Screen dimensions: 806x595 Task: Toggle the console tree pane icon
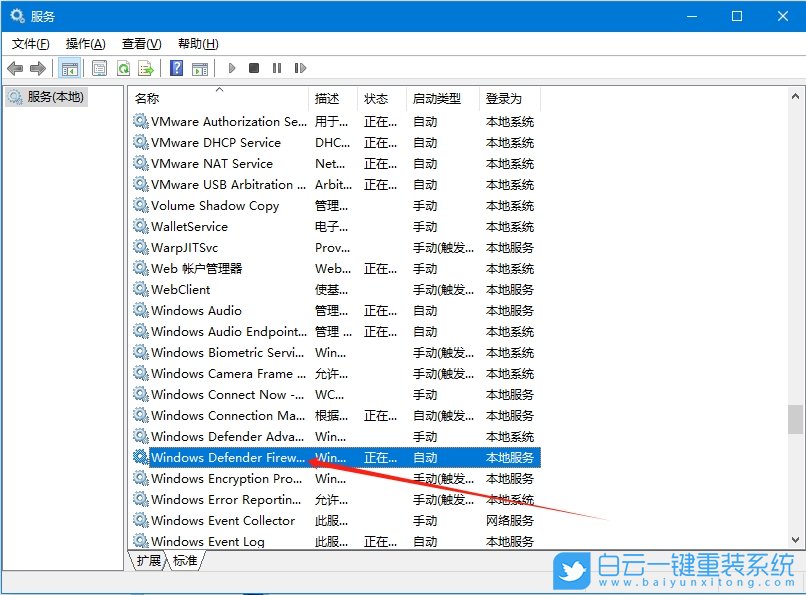(x=67, y=67)
